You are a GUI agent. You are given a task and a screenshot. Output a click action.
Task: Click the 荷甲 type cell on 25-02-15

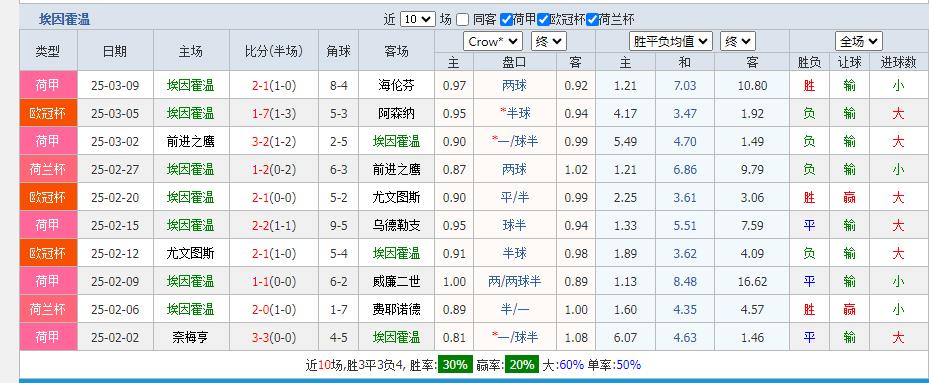(48, 225)
